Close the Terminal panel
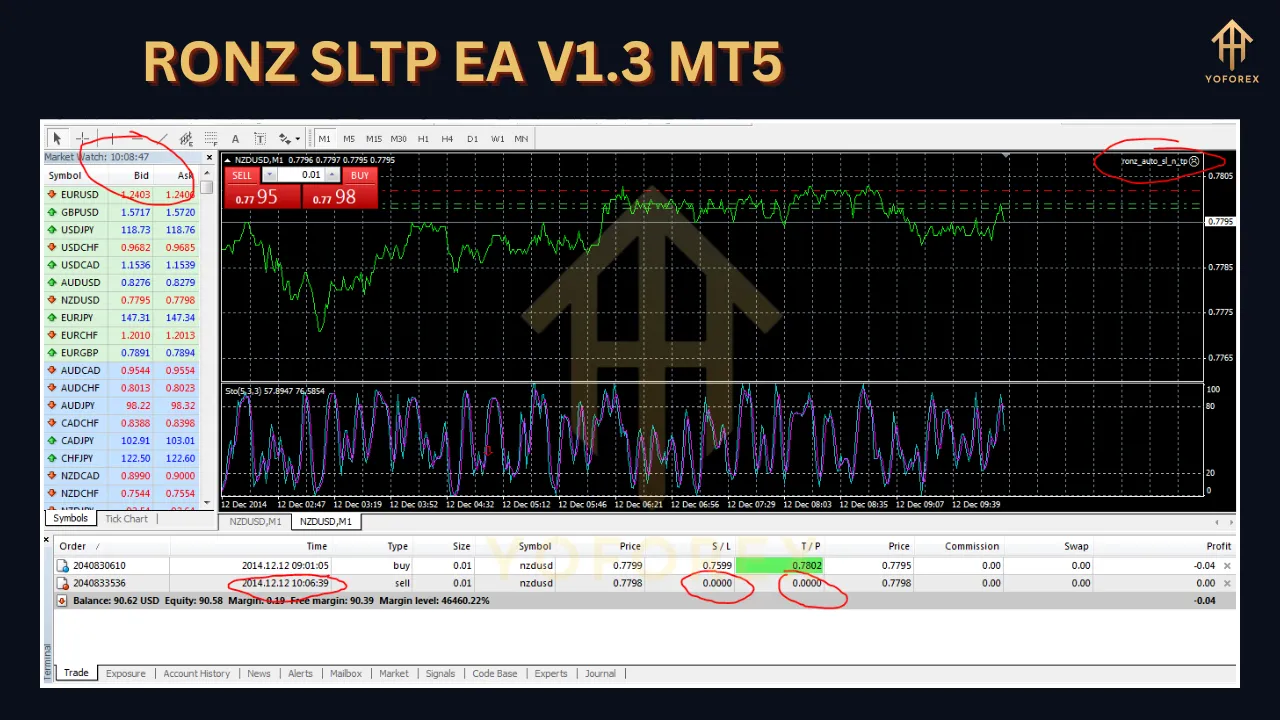The height and width of the screenshot is (720, 1280). click(x=46, y=539)
